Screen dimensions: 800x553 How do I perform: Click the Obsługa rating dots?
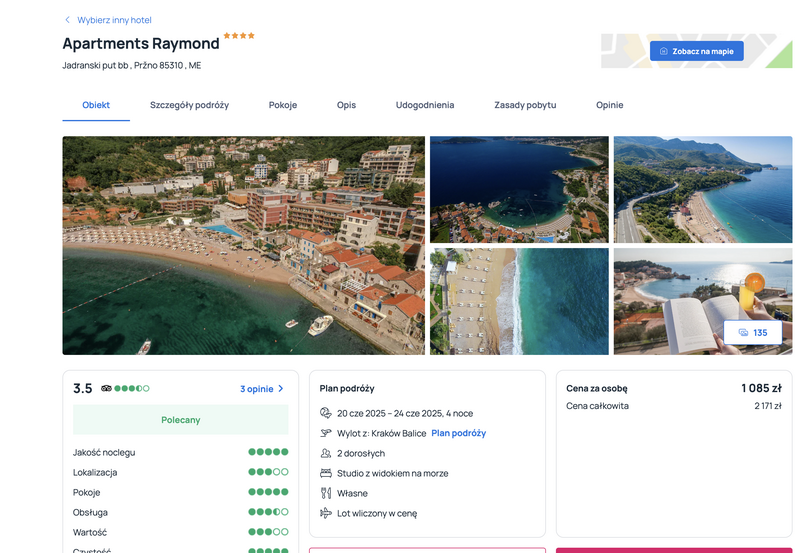pos(268,512)
